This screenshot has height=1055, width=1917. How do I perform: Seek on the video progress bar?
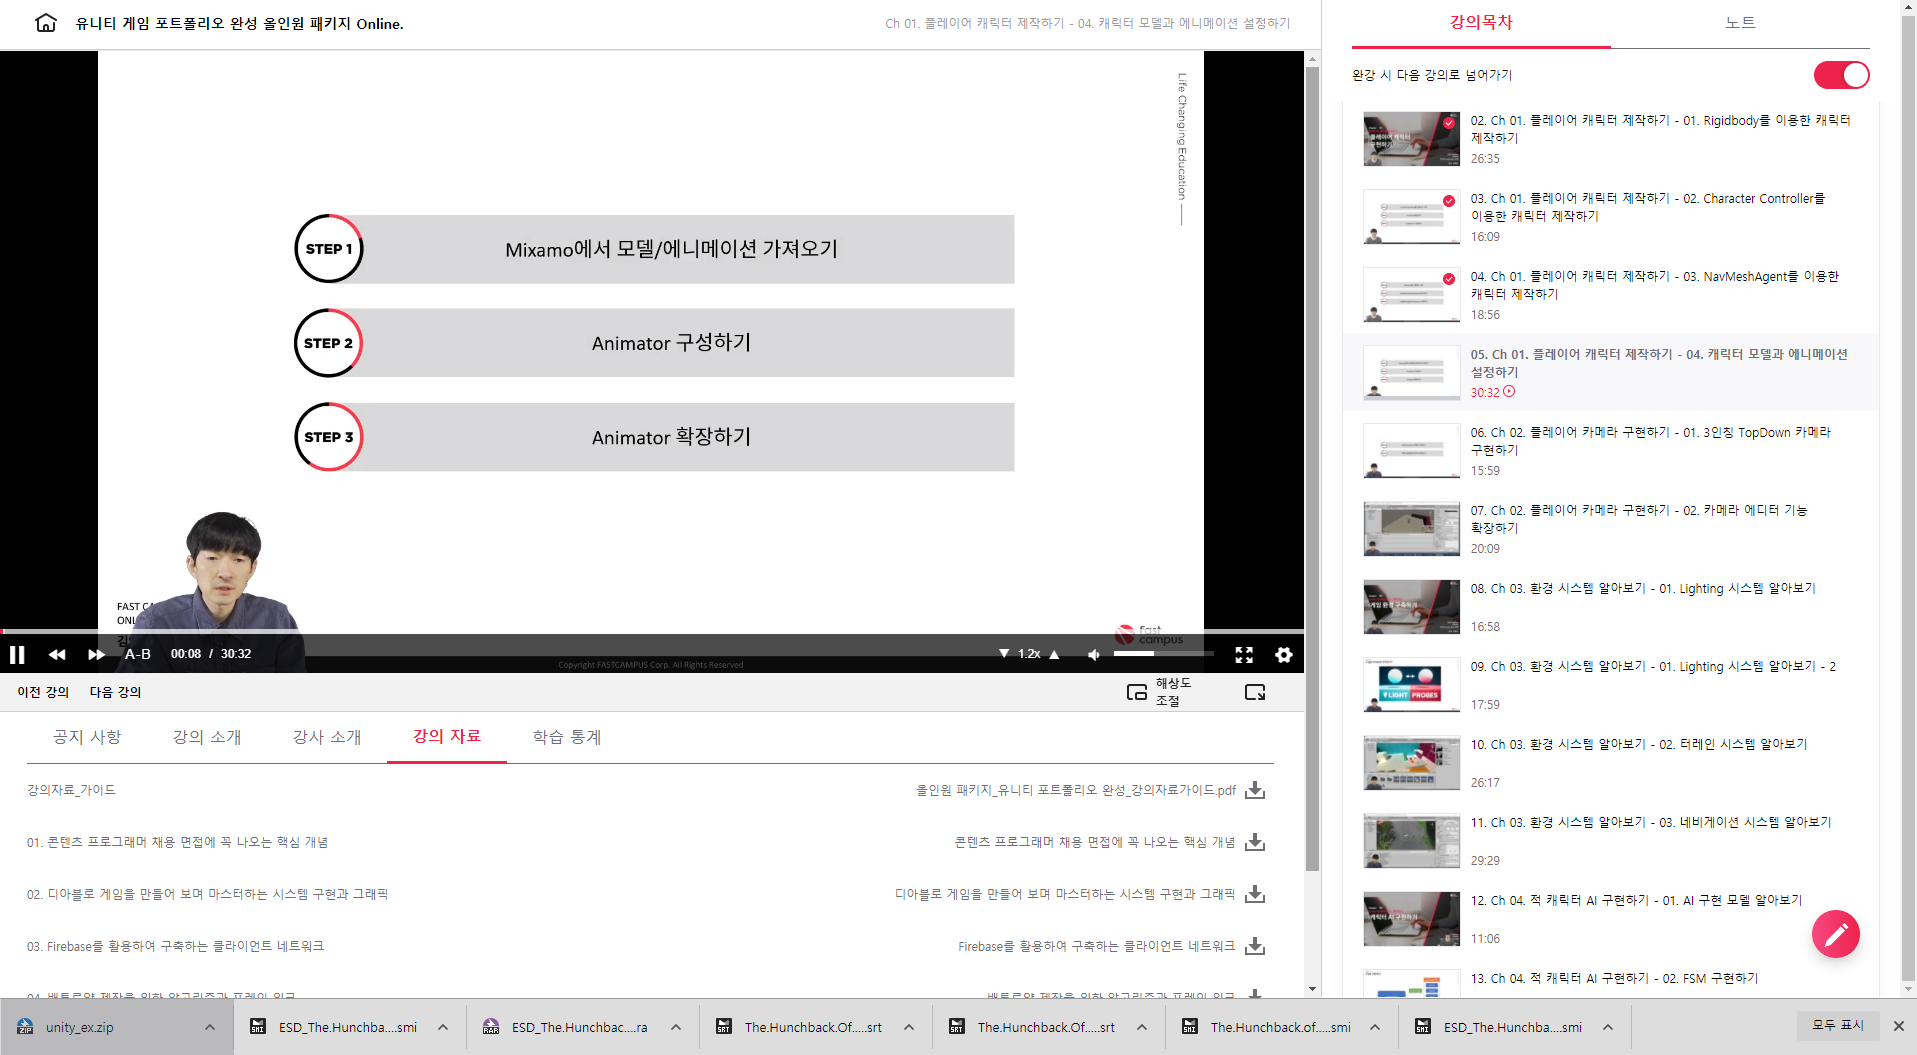[652, 631]
